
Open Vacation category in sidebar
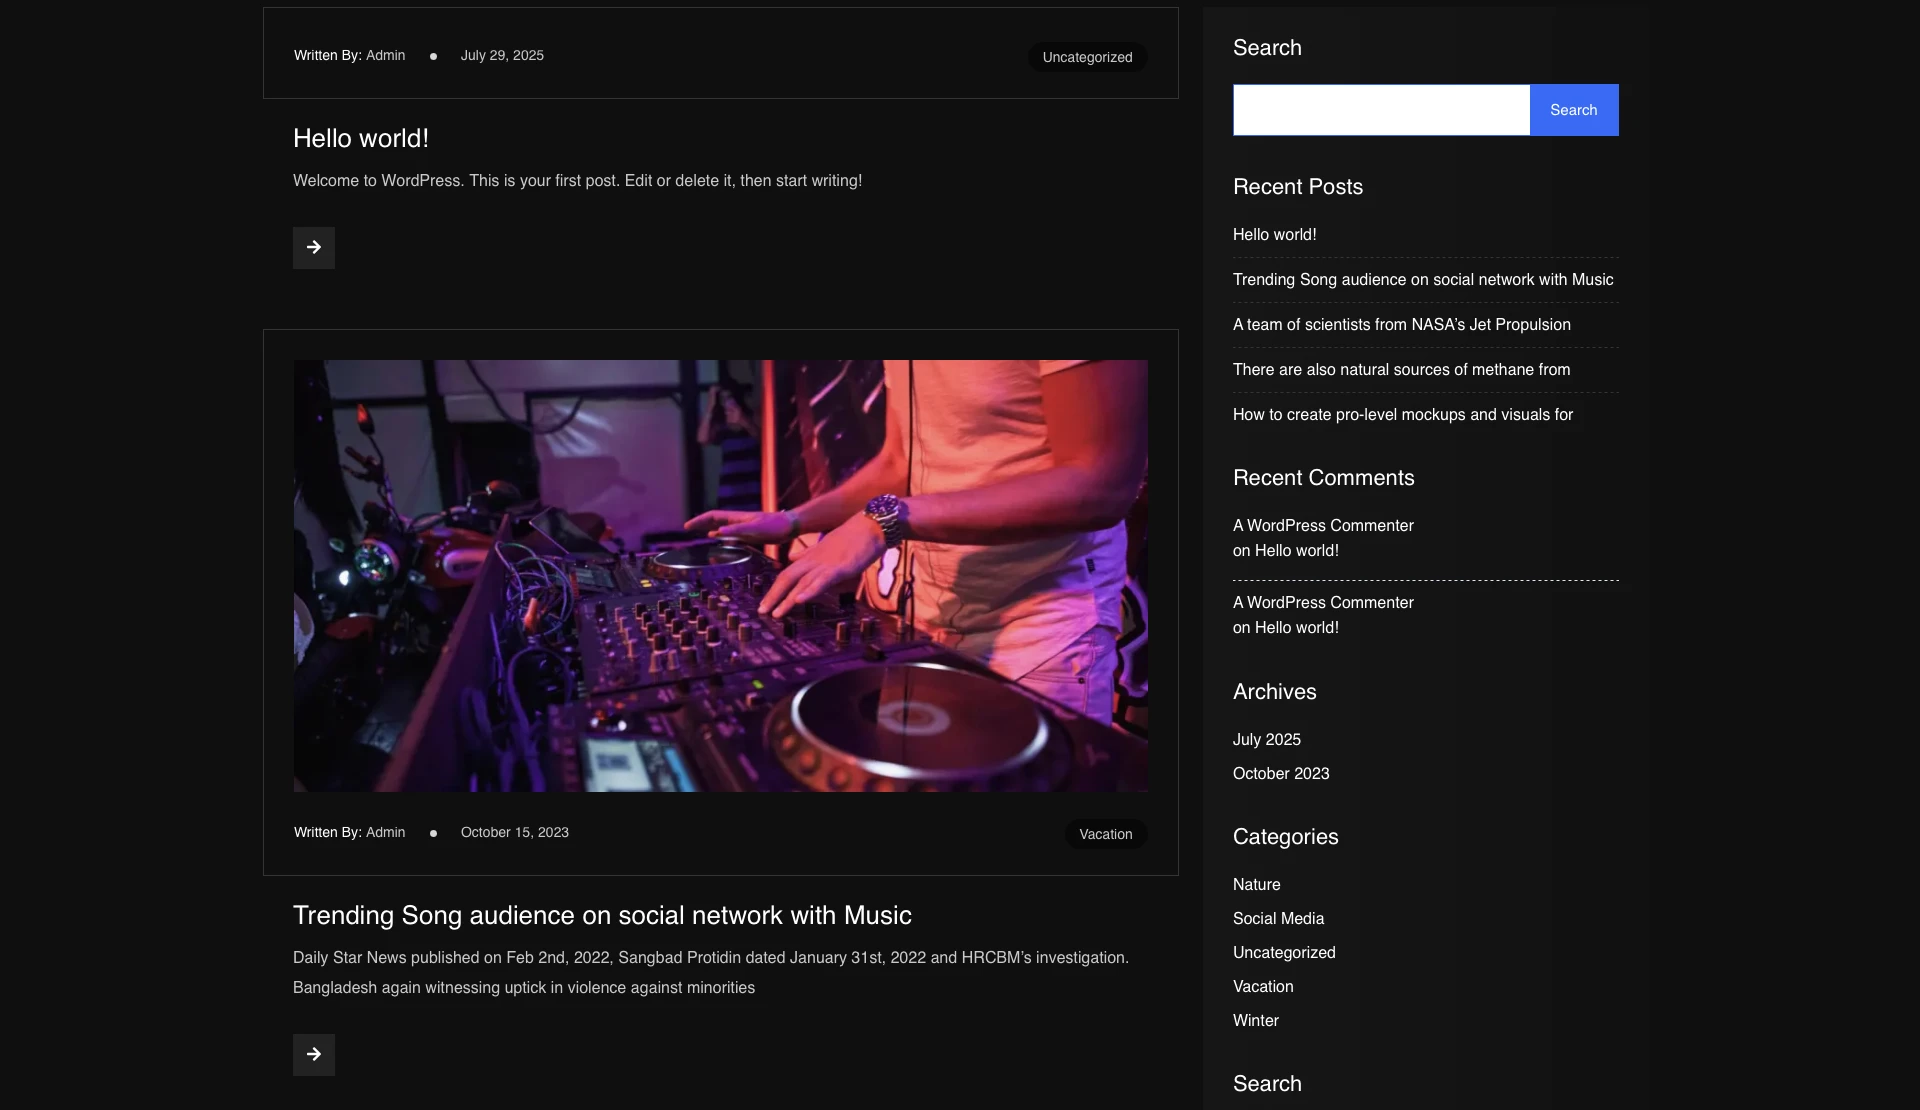pos(1263,987)
